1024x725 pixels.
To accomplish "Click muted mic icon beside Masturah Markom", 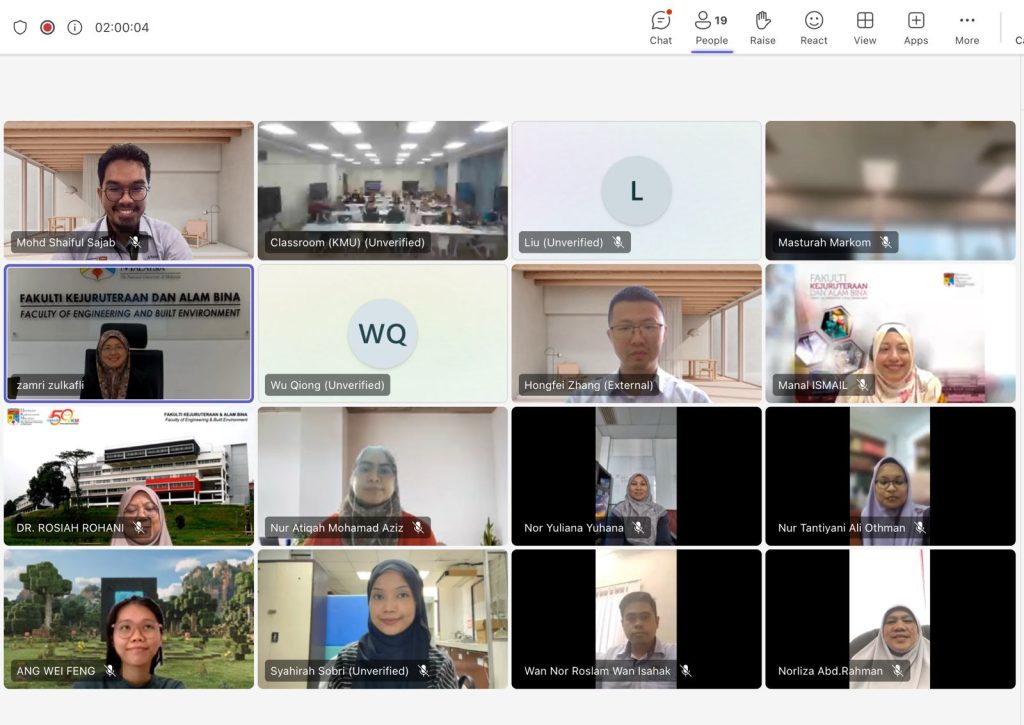I will coord(885,242).
